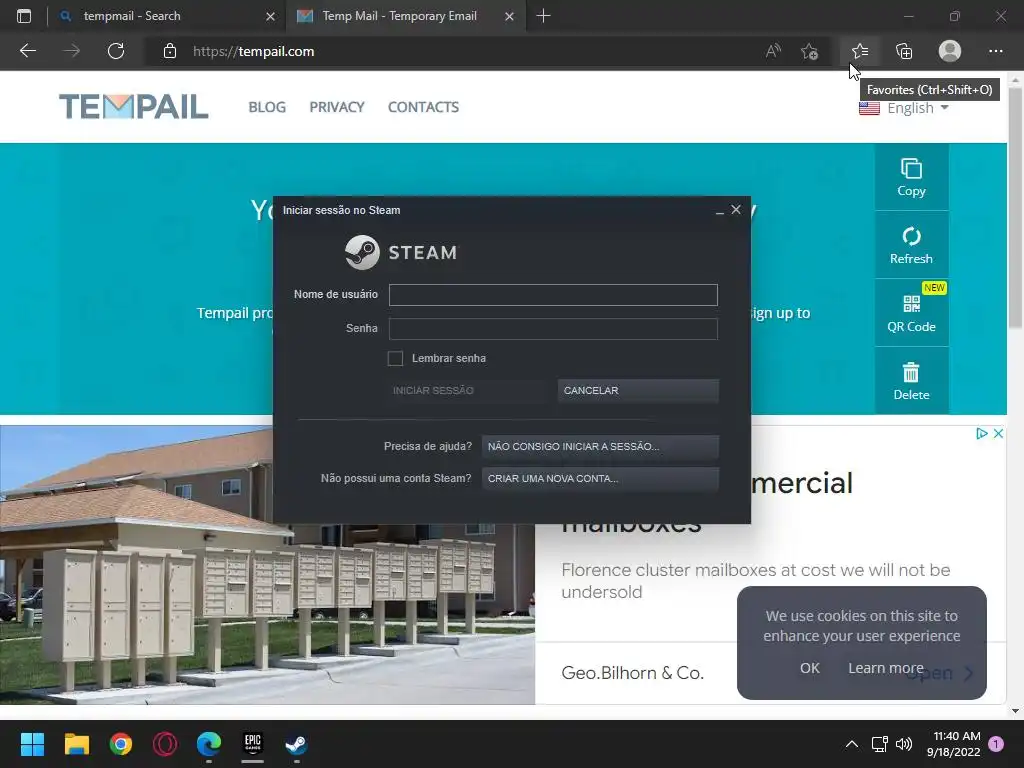The width and height of the screenshot is (1024, 768).
Task: Open the tab actions menu icon
Action: [24, 16]
